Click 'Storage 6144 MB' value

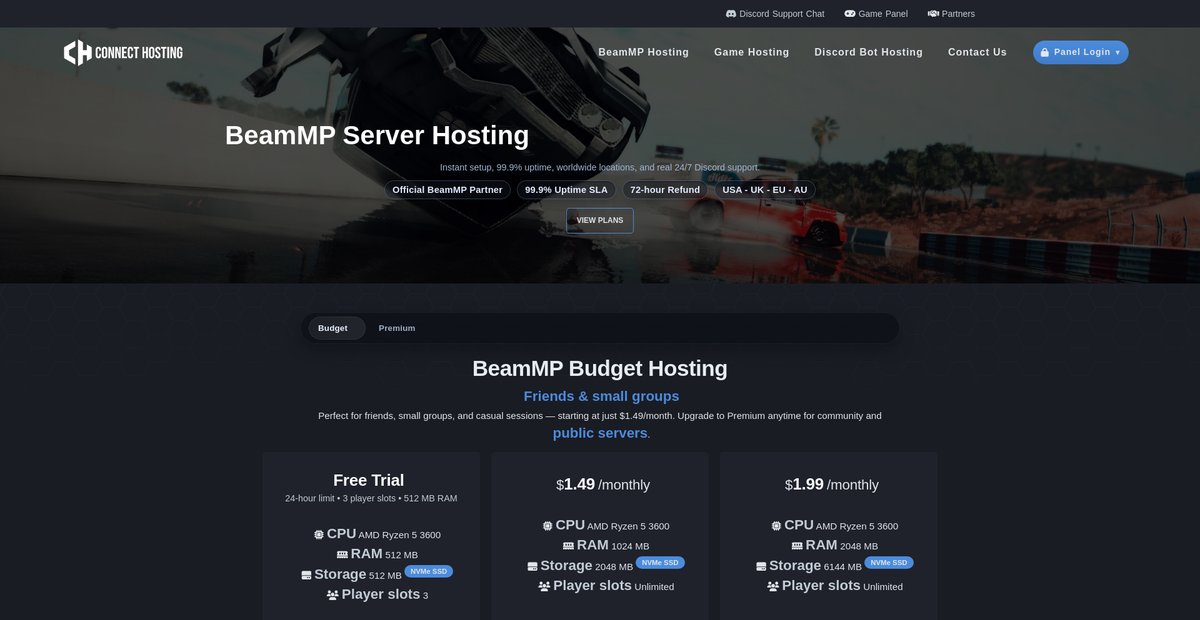point(810,566)
